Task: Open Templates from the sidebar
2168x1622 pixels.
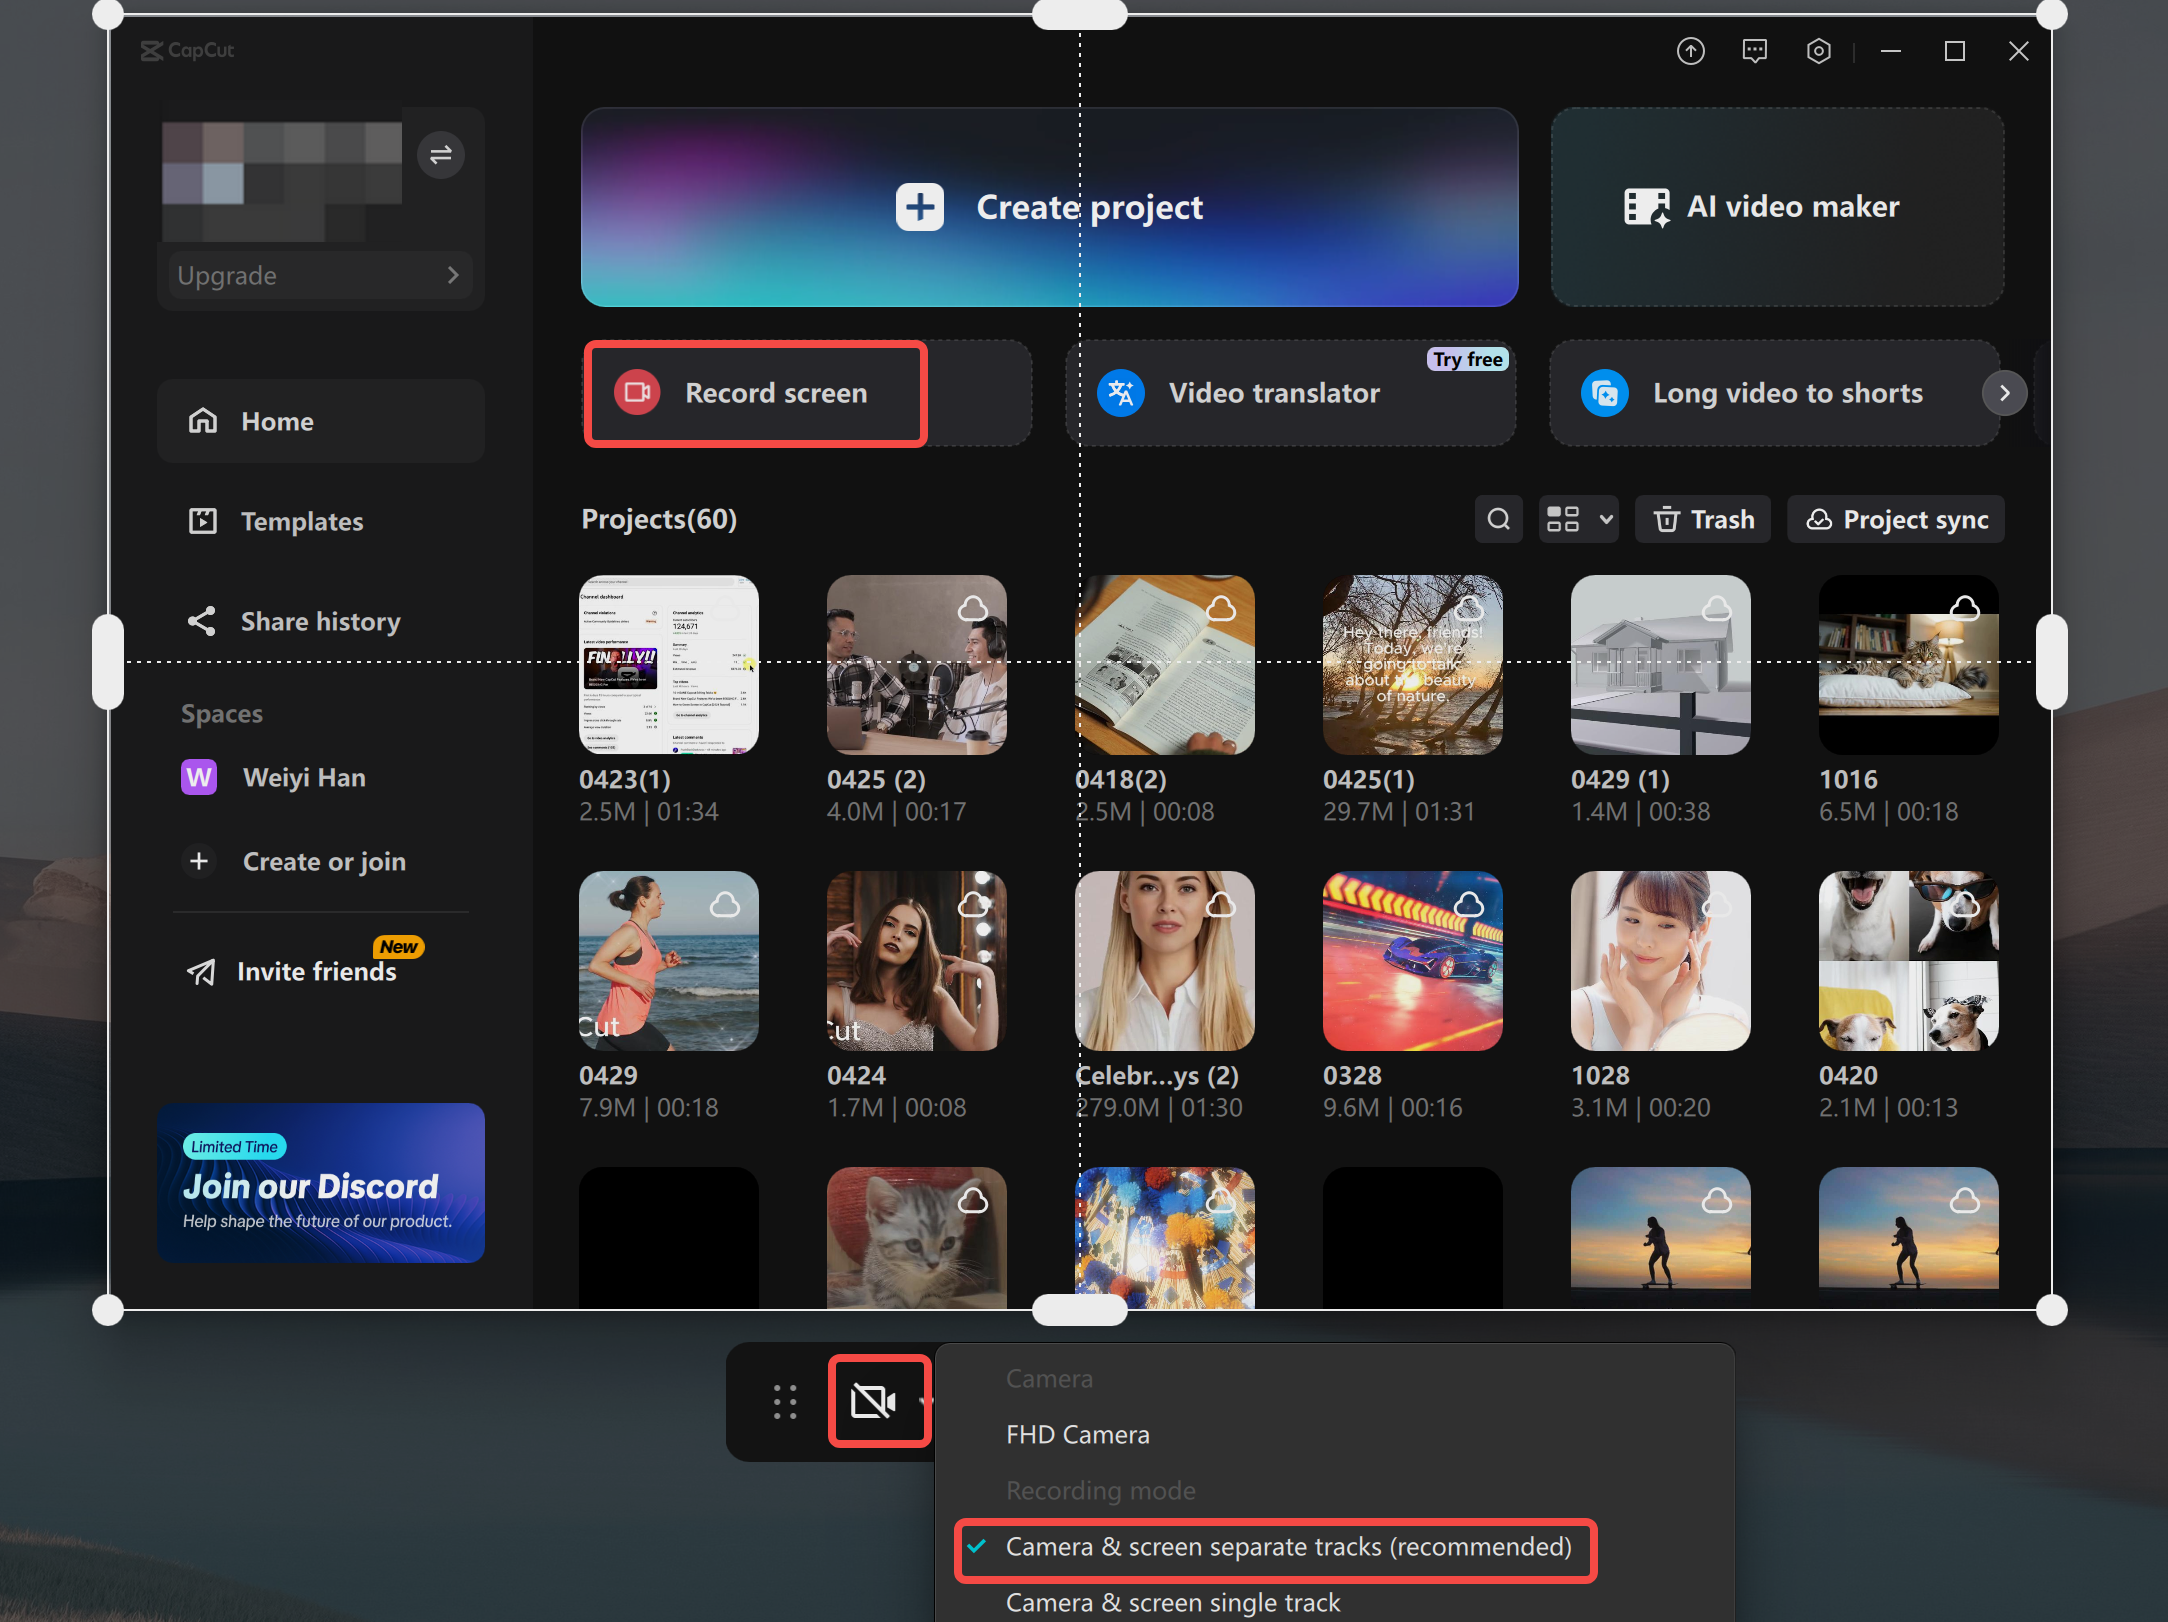Action: 203,521
